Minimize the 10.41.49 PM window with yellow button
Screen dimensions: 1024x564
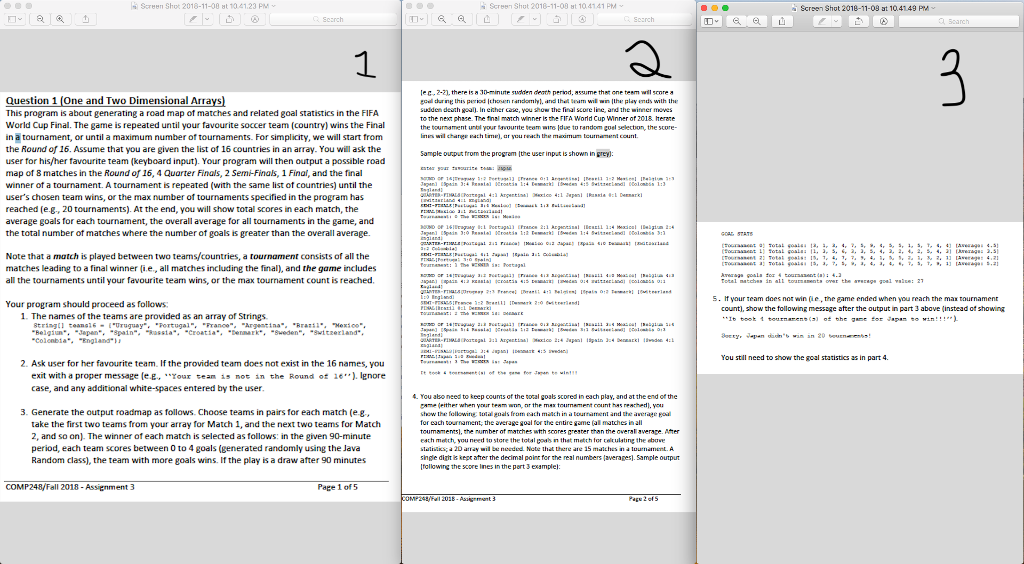point(714,8)
